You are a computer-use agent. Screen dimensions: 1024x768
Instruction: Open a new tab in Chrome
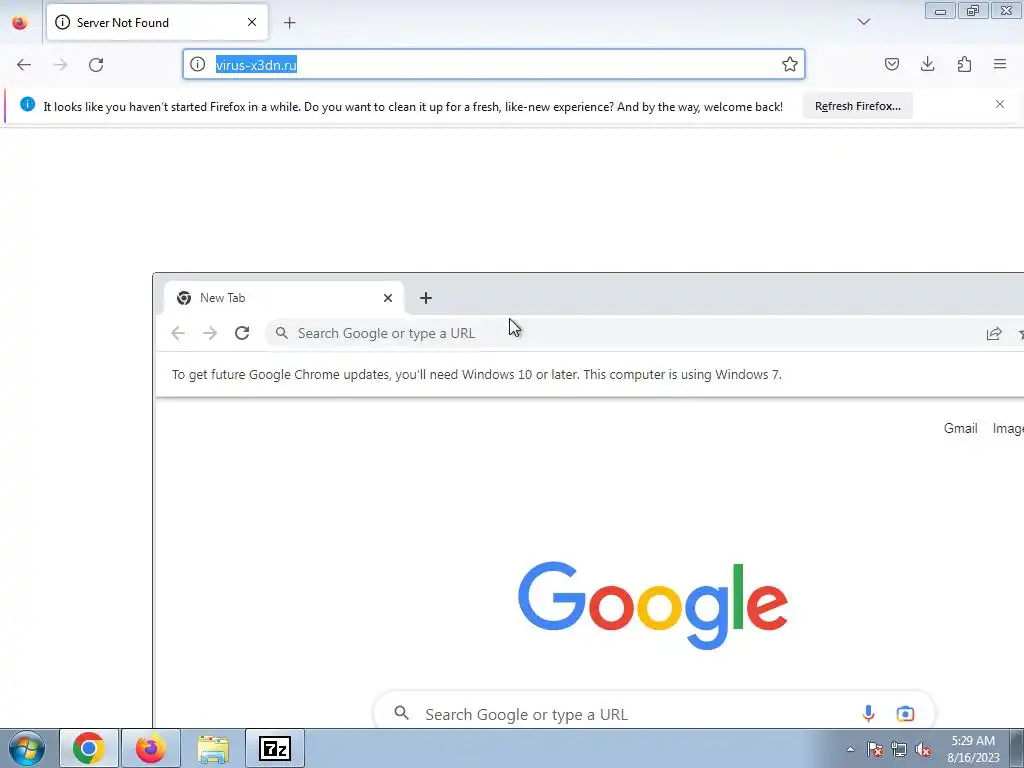(426, 298)
